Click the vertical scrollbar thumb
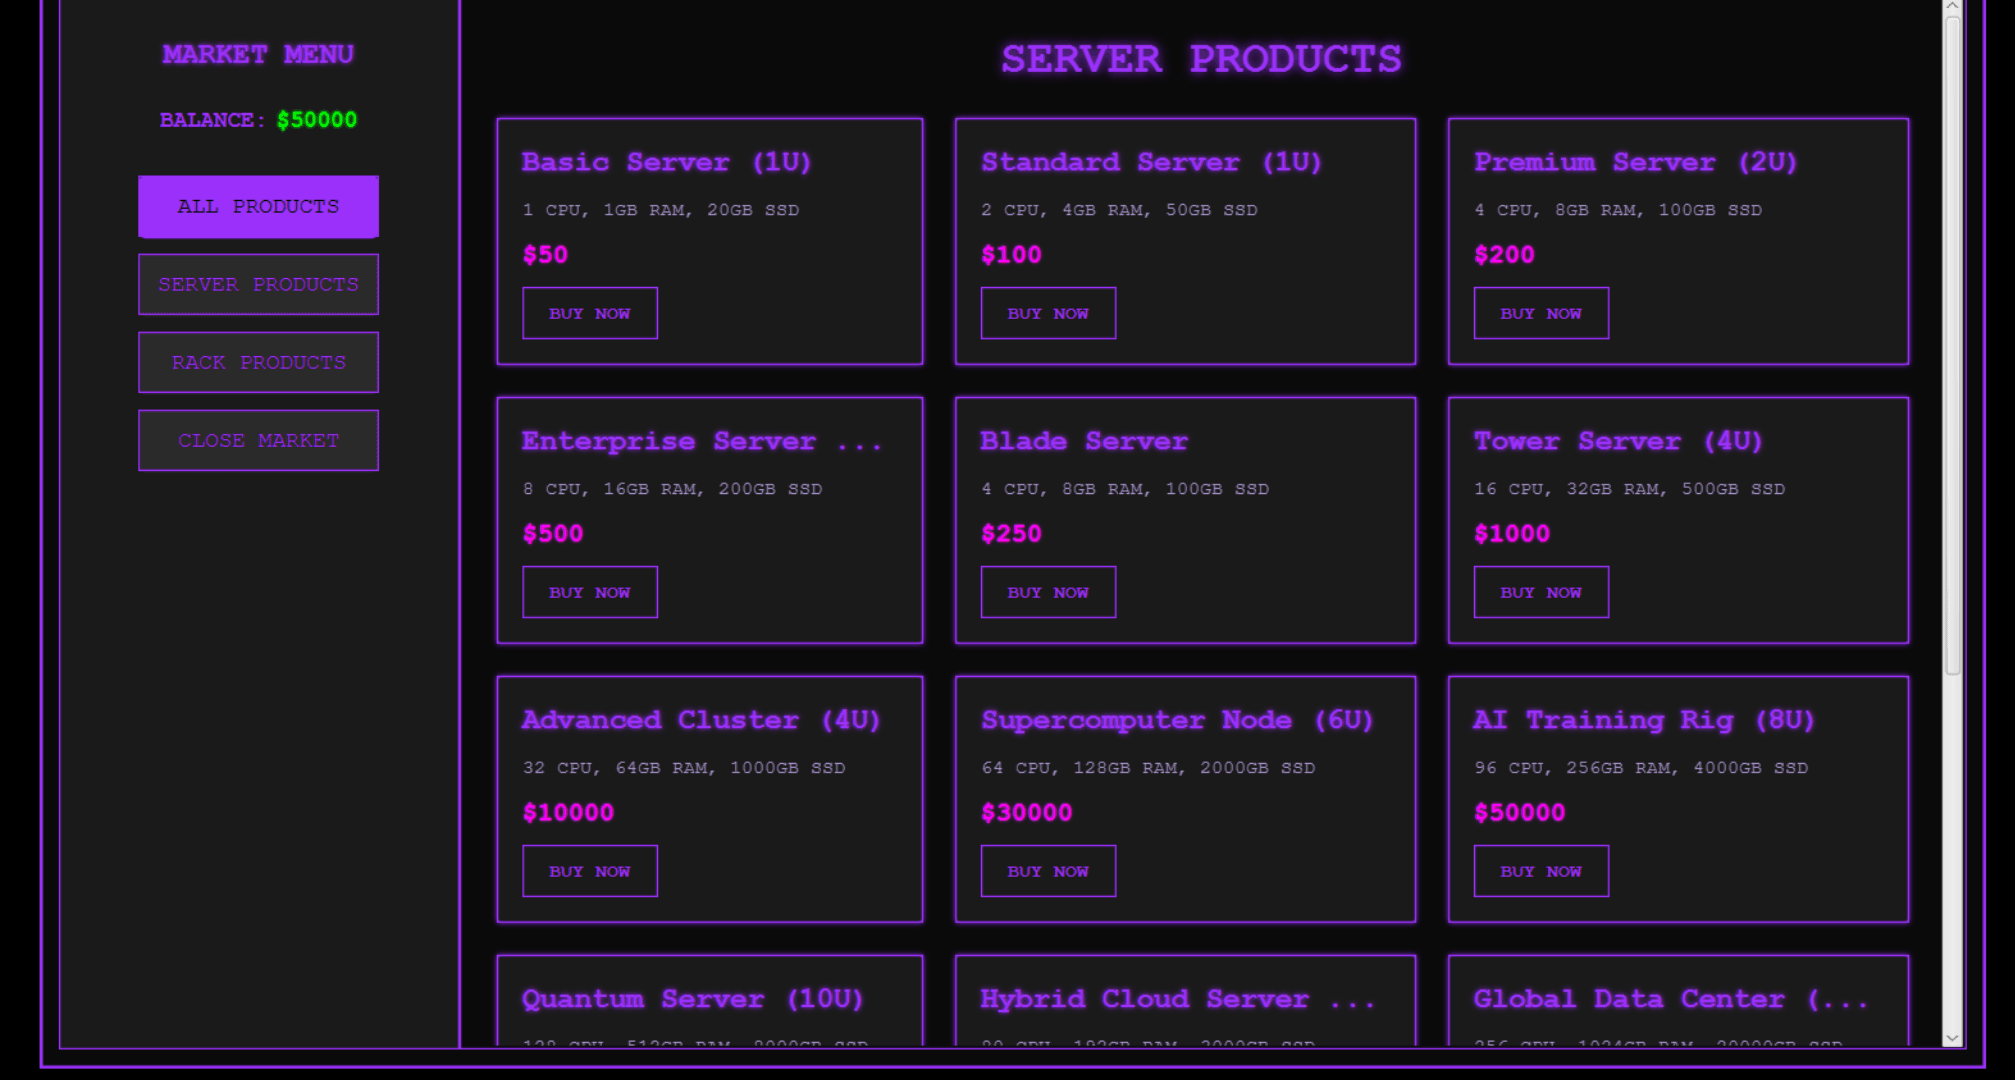Viewport: 2015px width, 1080px height. click(1952, 345)
